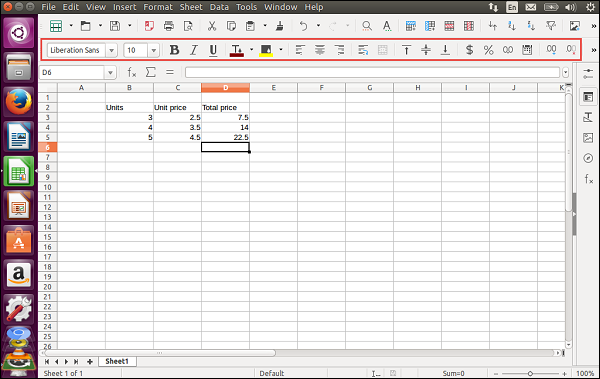
Task: Toggle wrap text in the cell
Action: (363, 50)
